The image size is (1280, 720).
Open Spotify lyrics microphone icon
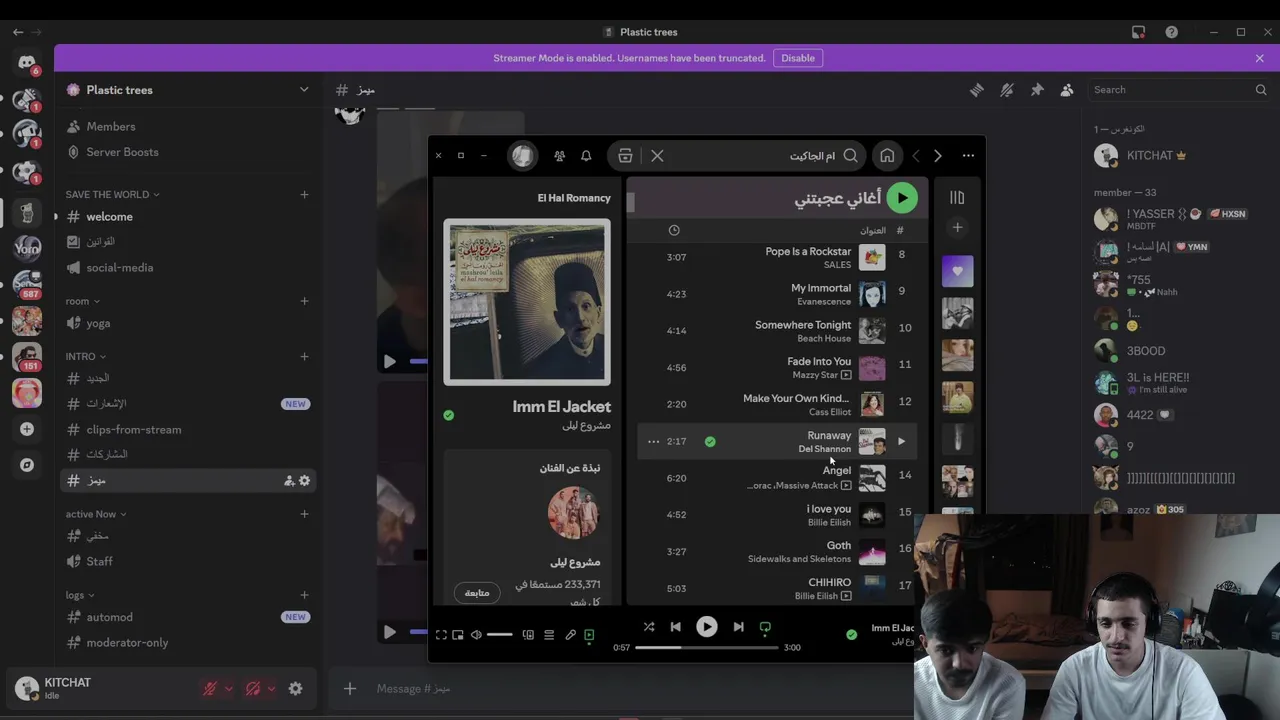570,635
